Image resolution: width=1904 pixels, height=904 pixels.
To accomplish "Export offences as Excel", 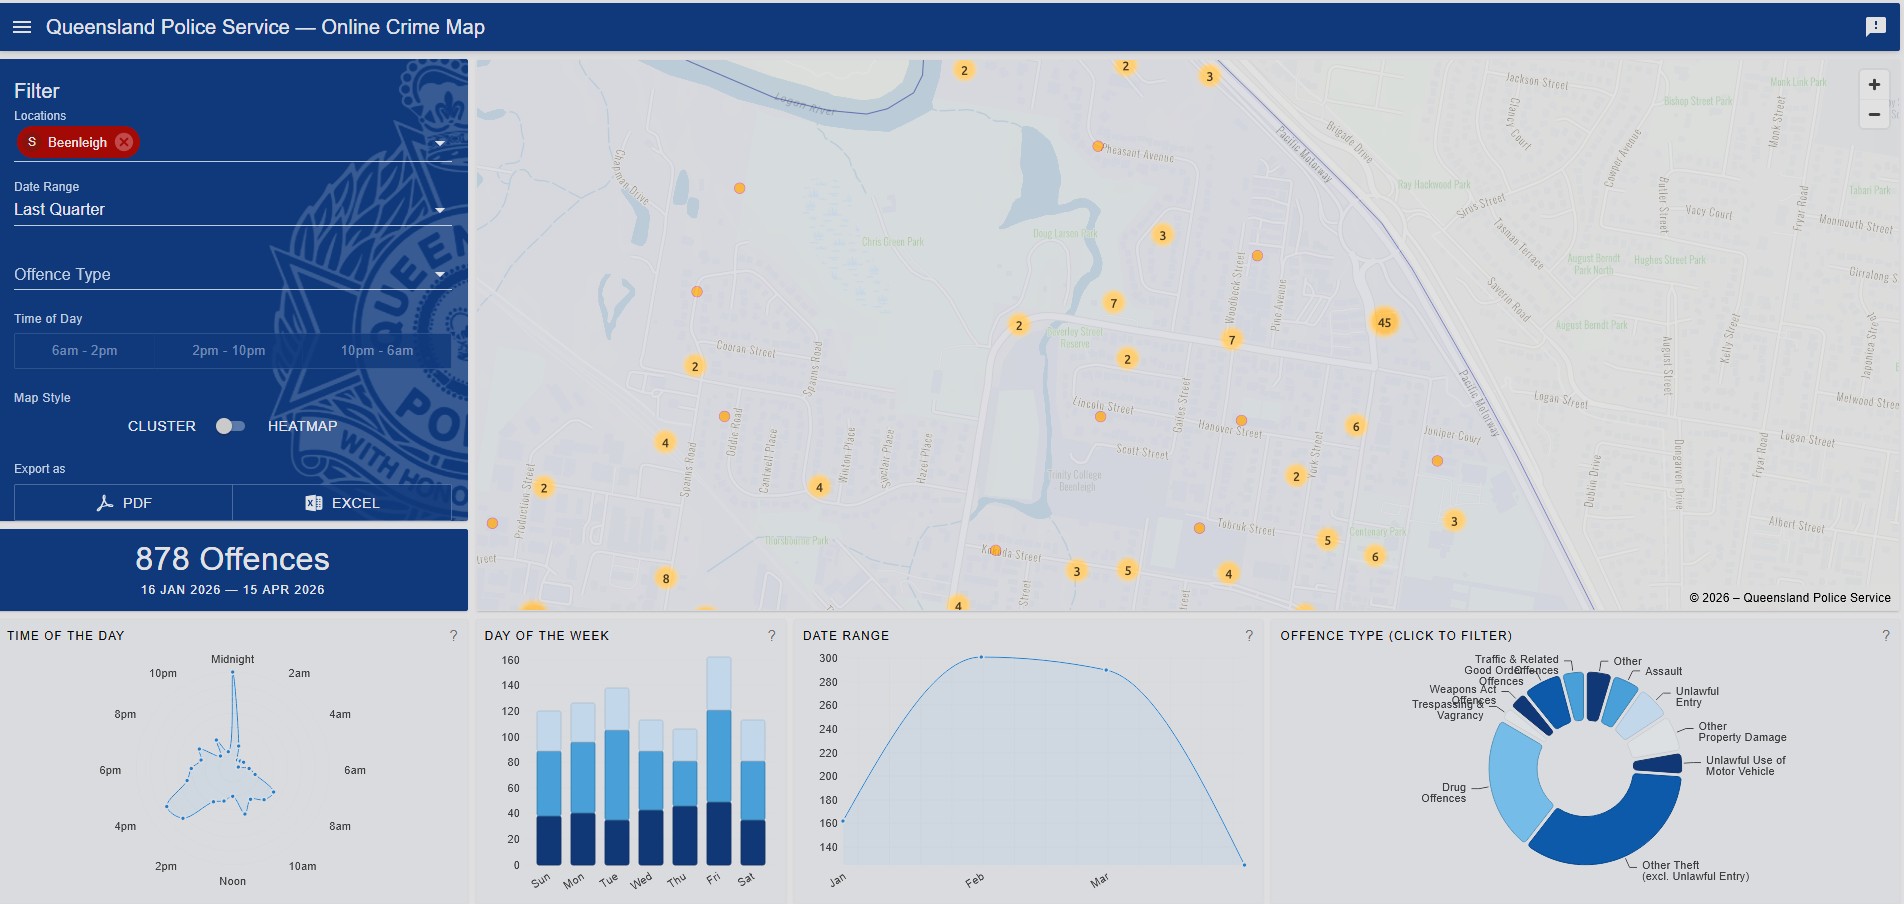I will (x=342, y=503).
